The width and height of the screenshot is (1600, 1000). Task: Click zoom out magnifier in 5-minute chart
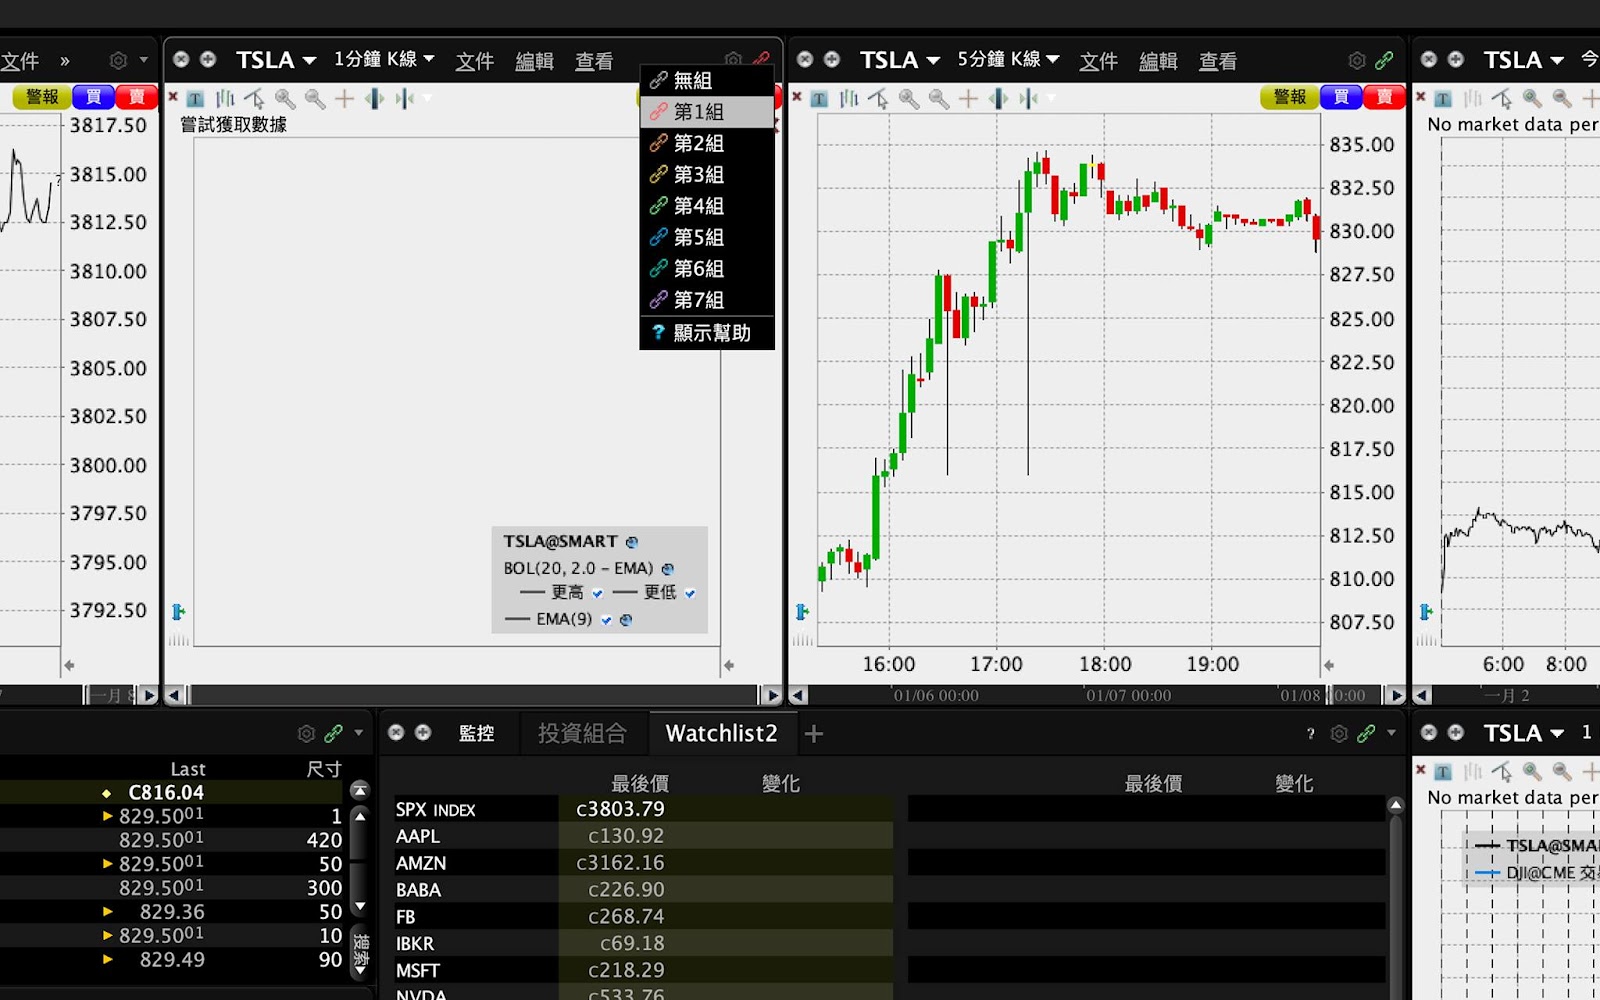pos(939,98)
